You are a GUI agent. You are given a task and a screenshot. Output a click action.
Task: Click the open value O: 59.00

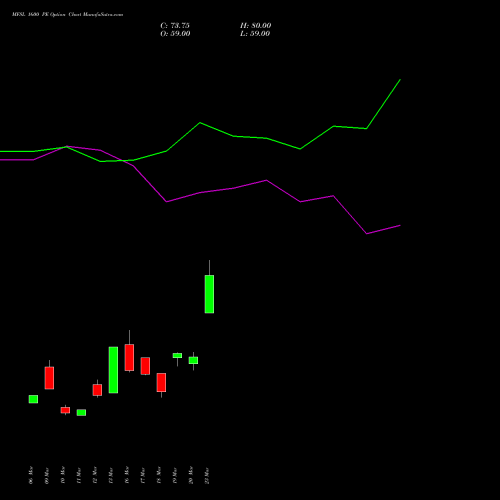pos(175,34)
